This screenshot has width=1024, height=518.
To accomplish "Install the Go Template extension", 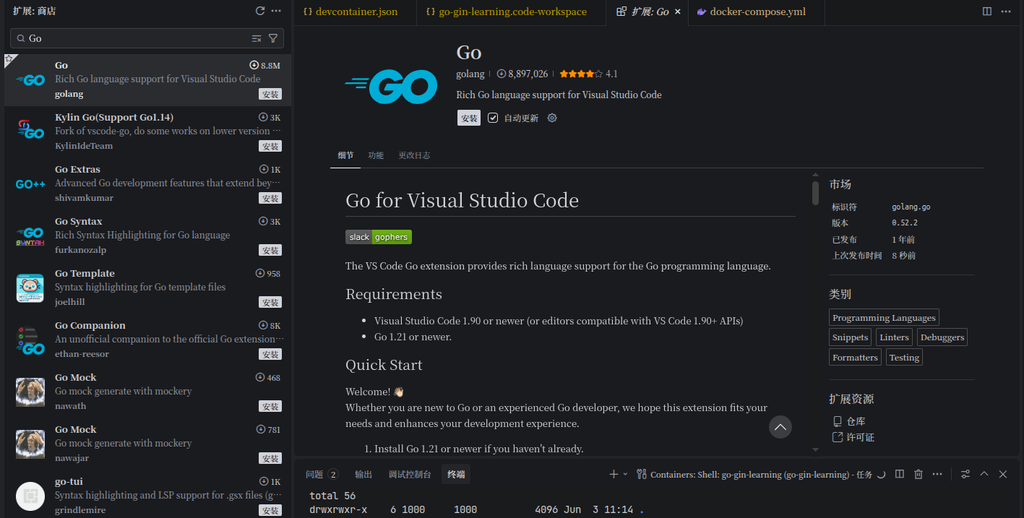I will [270, 302].
